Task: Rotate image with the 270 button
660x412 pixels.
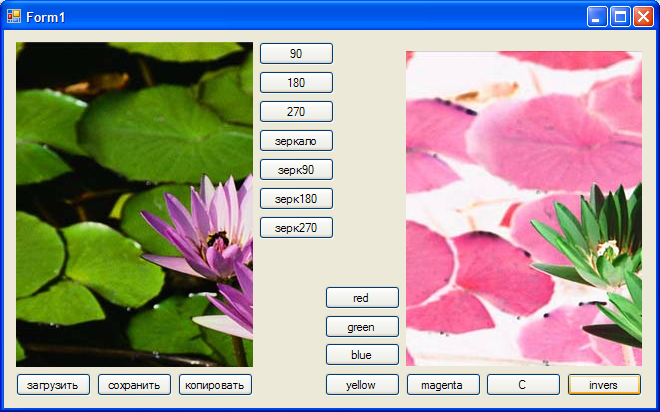Action: pyautogui.click(x=296, y=112)
